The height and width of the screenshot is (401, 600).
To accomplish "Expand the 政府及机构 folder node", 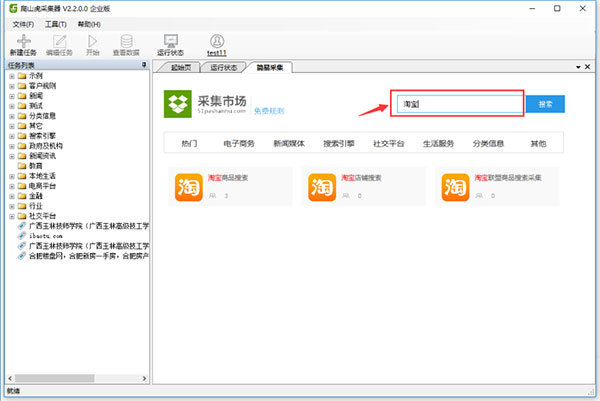I will 12,146.
